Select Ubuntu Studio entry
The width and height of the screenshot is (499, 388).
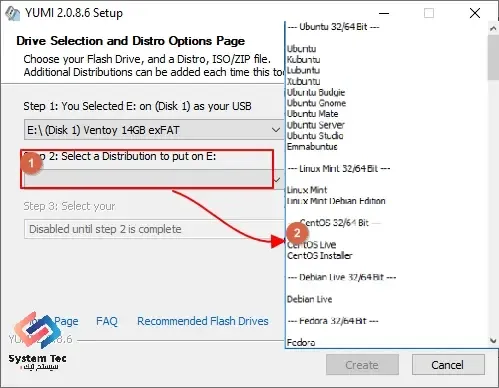click(x=315, y=136)
